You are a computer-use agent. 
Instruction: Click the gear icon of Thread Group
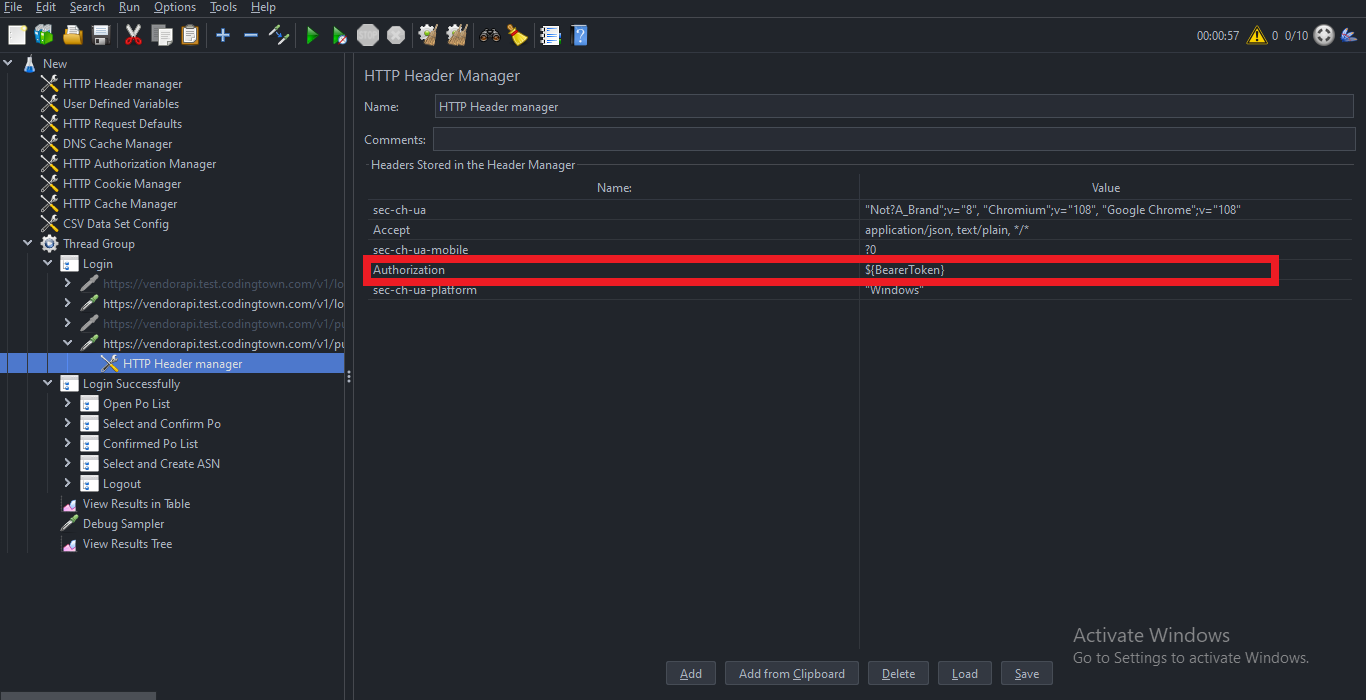click(50, 243)
